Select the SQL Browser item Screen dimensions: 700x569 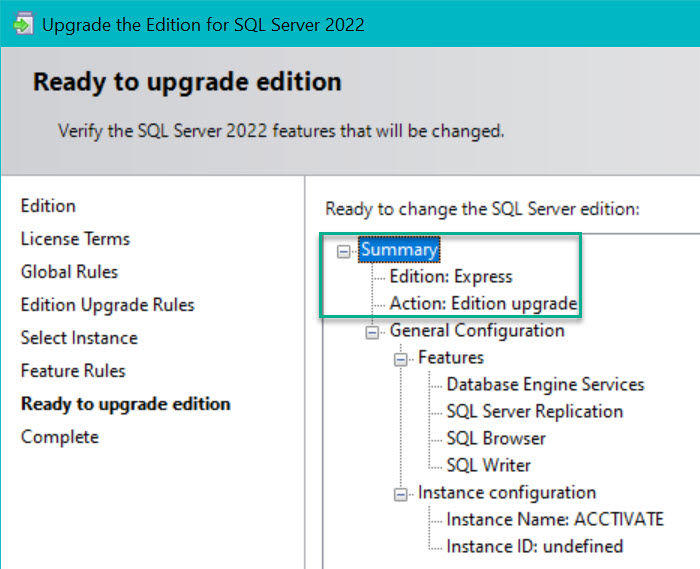496,438
